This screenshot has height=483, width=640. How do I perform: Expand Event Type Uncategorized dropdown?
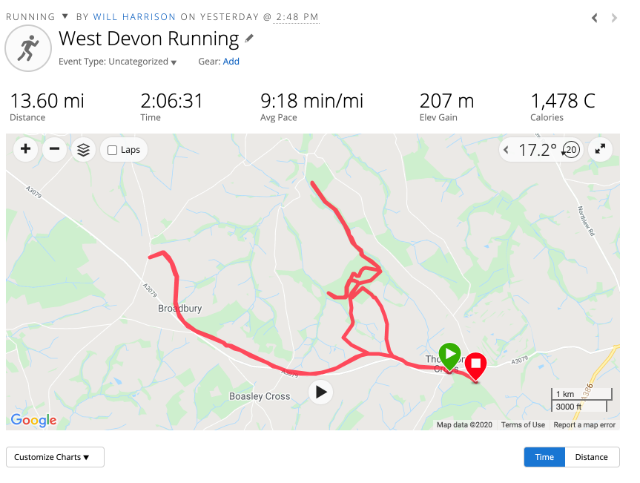pos(118,62)
